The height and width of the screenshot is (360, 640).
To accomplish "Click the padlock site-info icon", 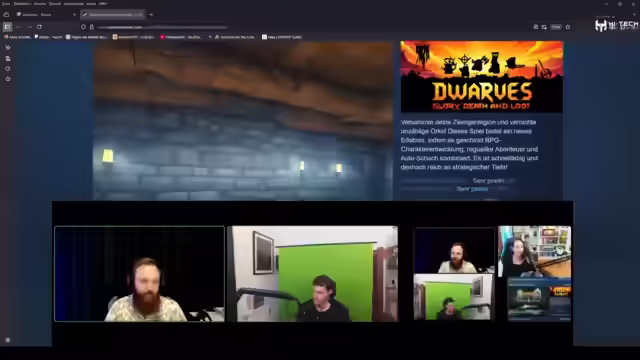I will pos(92,27).
